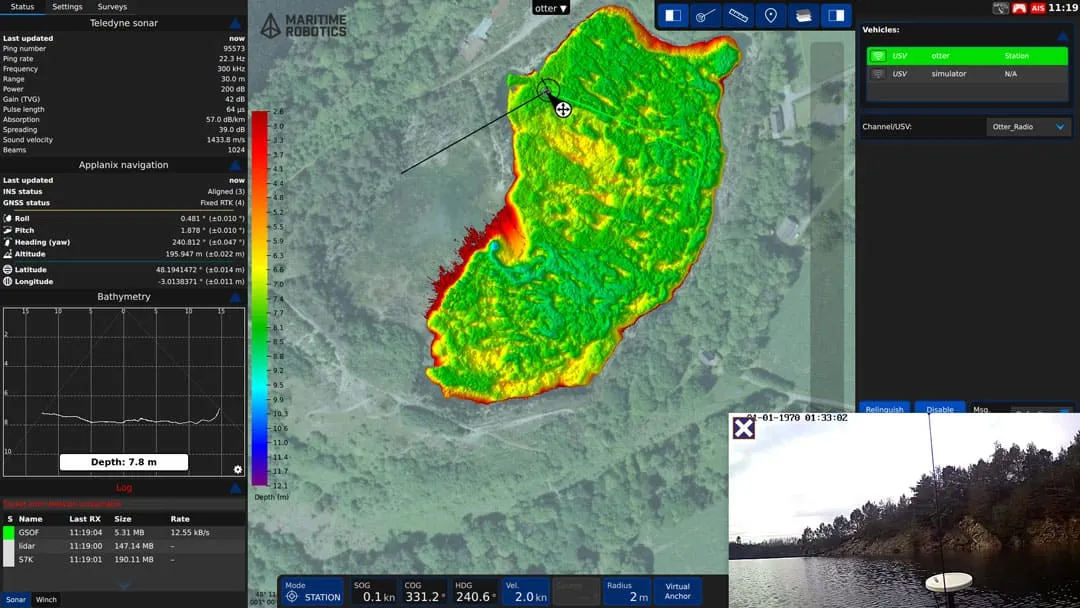Click the waypoint pin marker icon

(770, 16)
